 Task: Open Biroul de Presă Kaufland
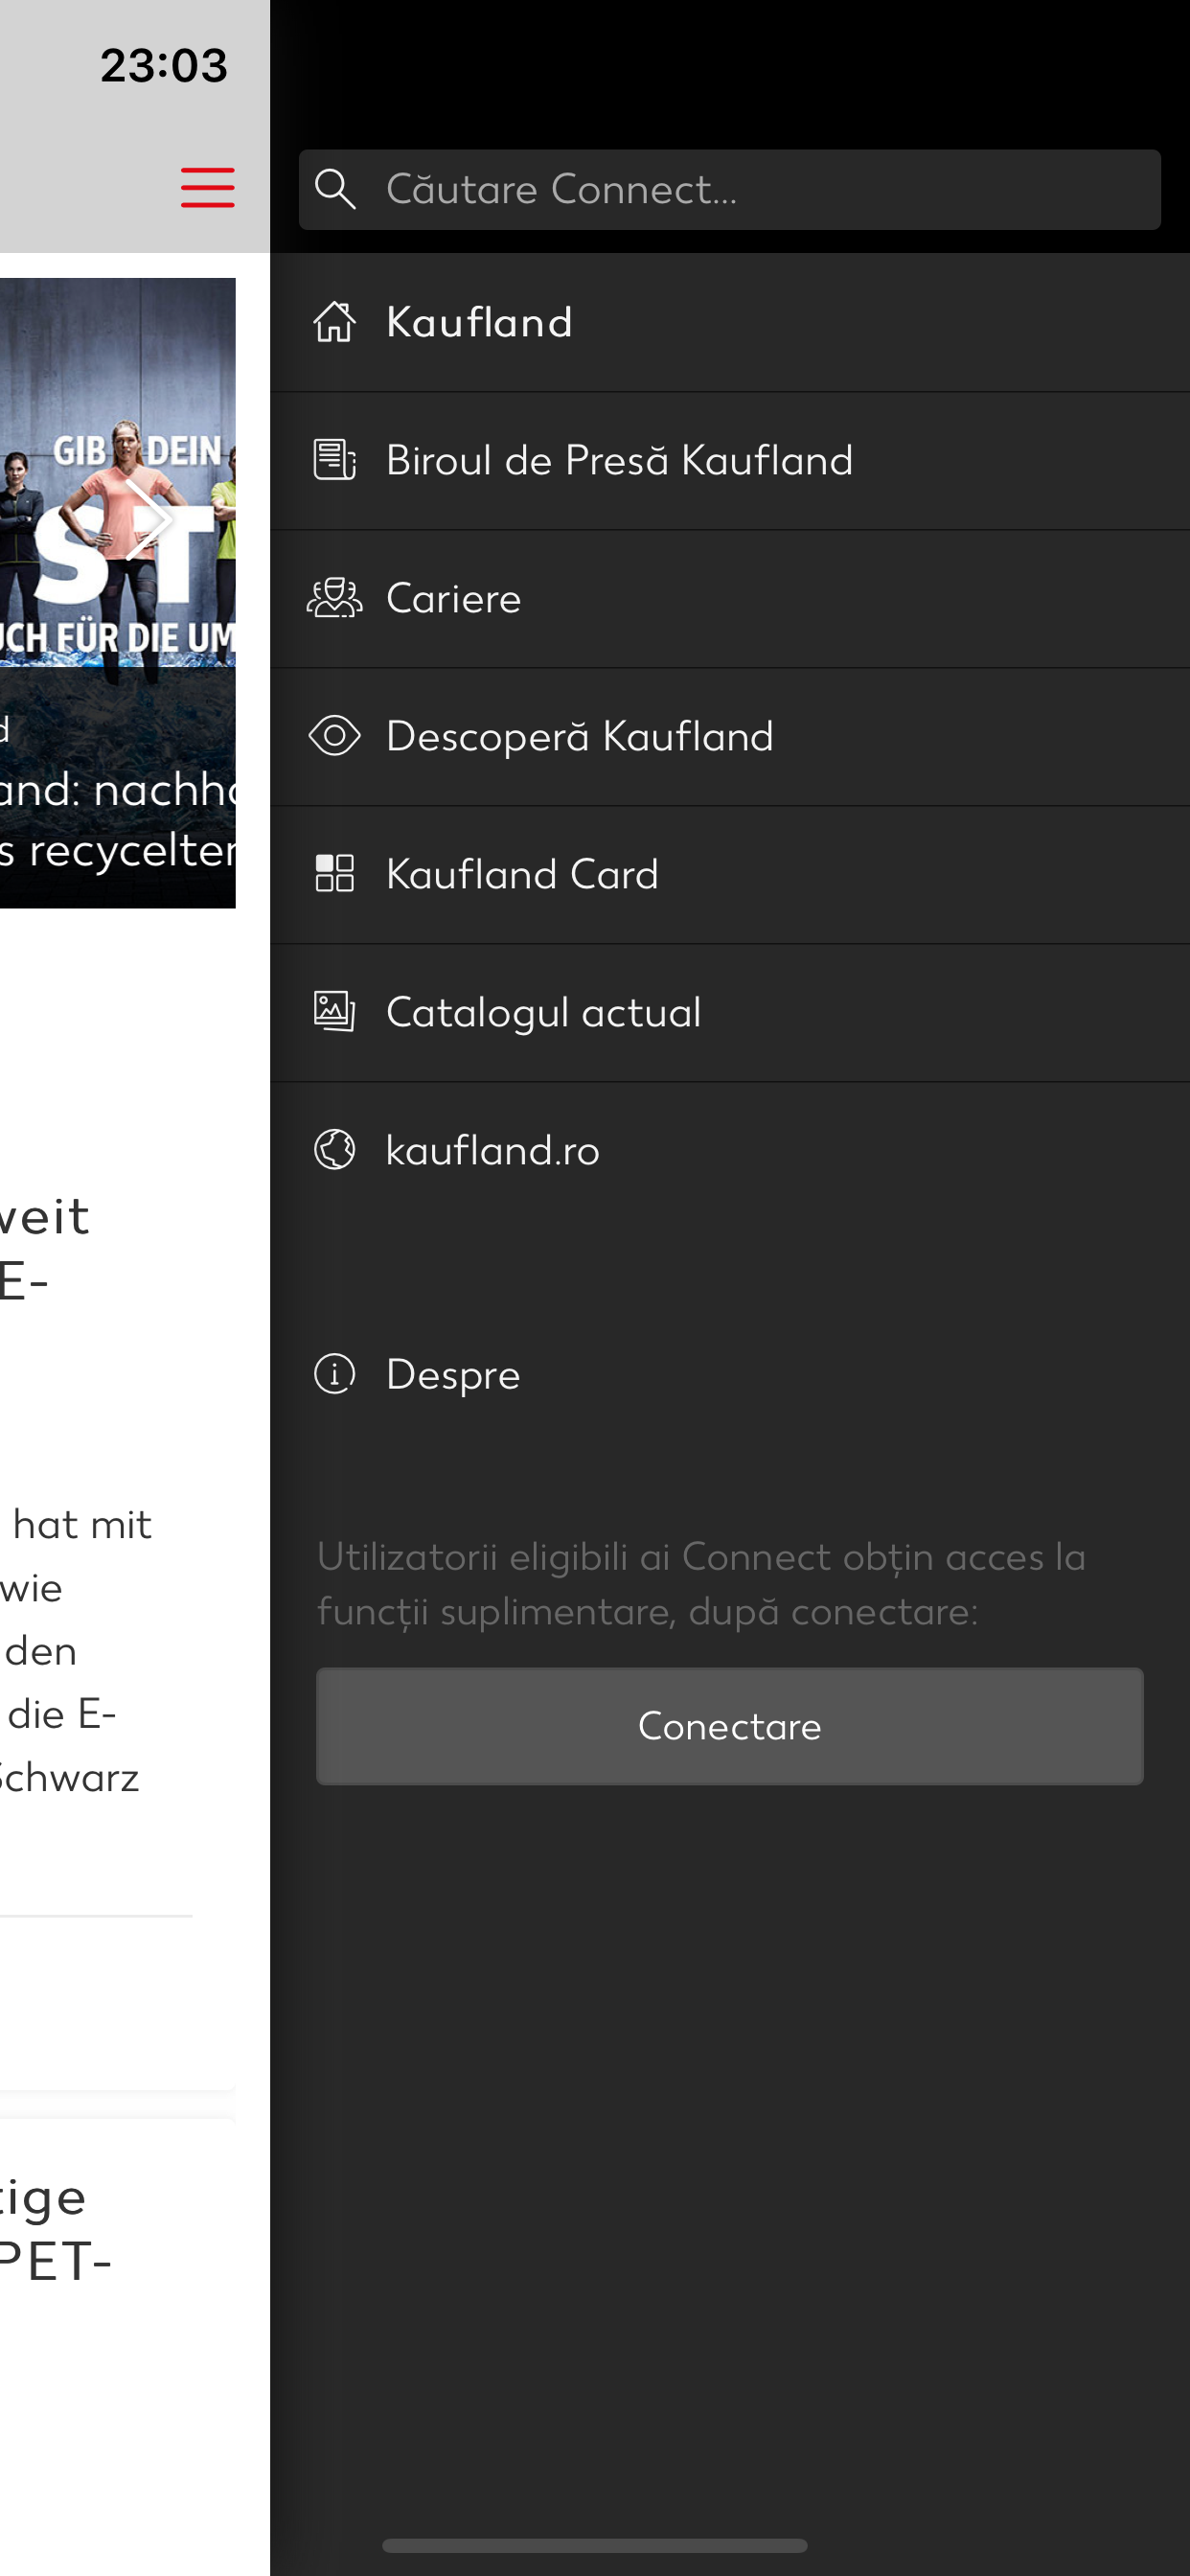(x=729, y=460)
